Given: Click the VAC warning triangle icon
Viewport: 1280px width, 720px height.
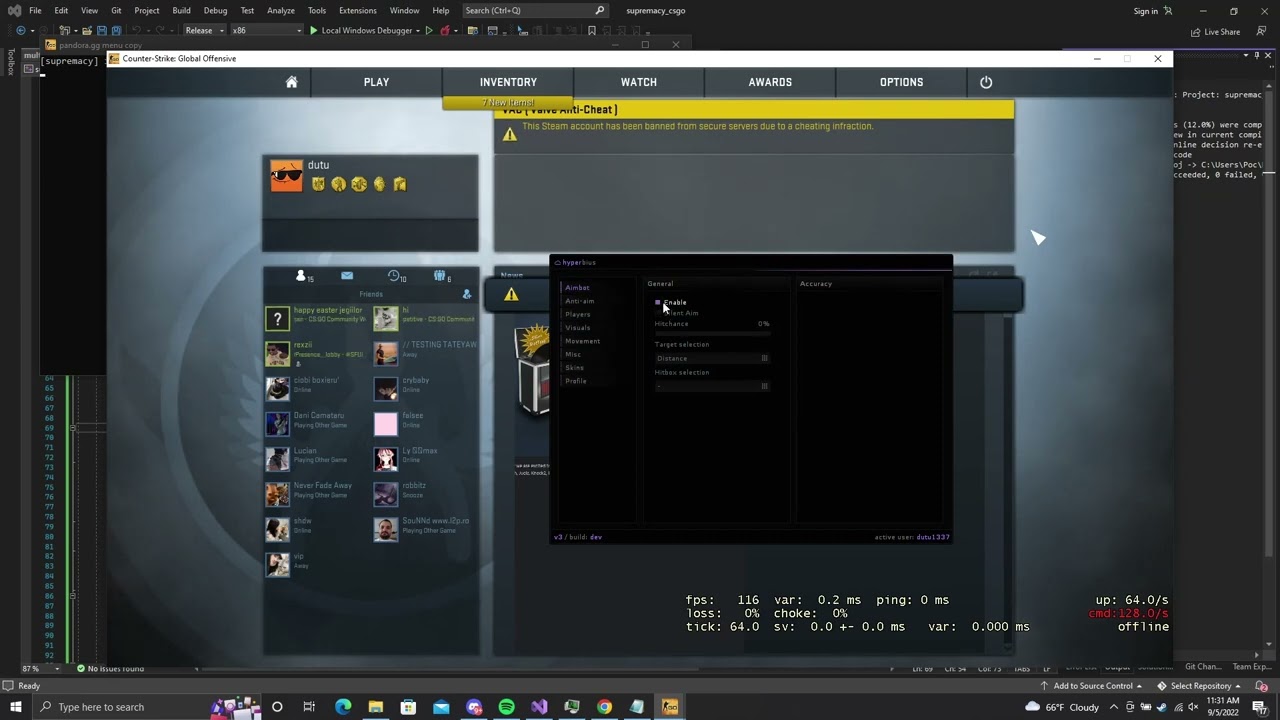Looking at the screenshot, I should (510, 134).
